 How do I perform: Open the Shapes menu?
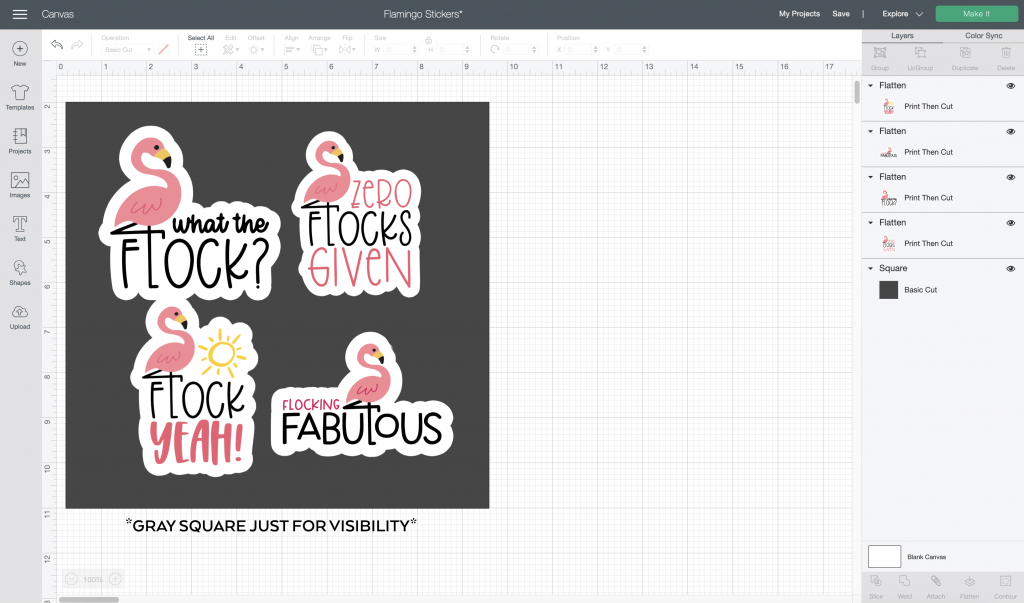pos(20,272)
